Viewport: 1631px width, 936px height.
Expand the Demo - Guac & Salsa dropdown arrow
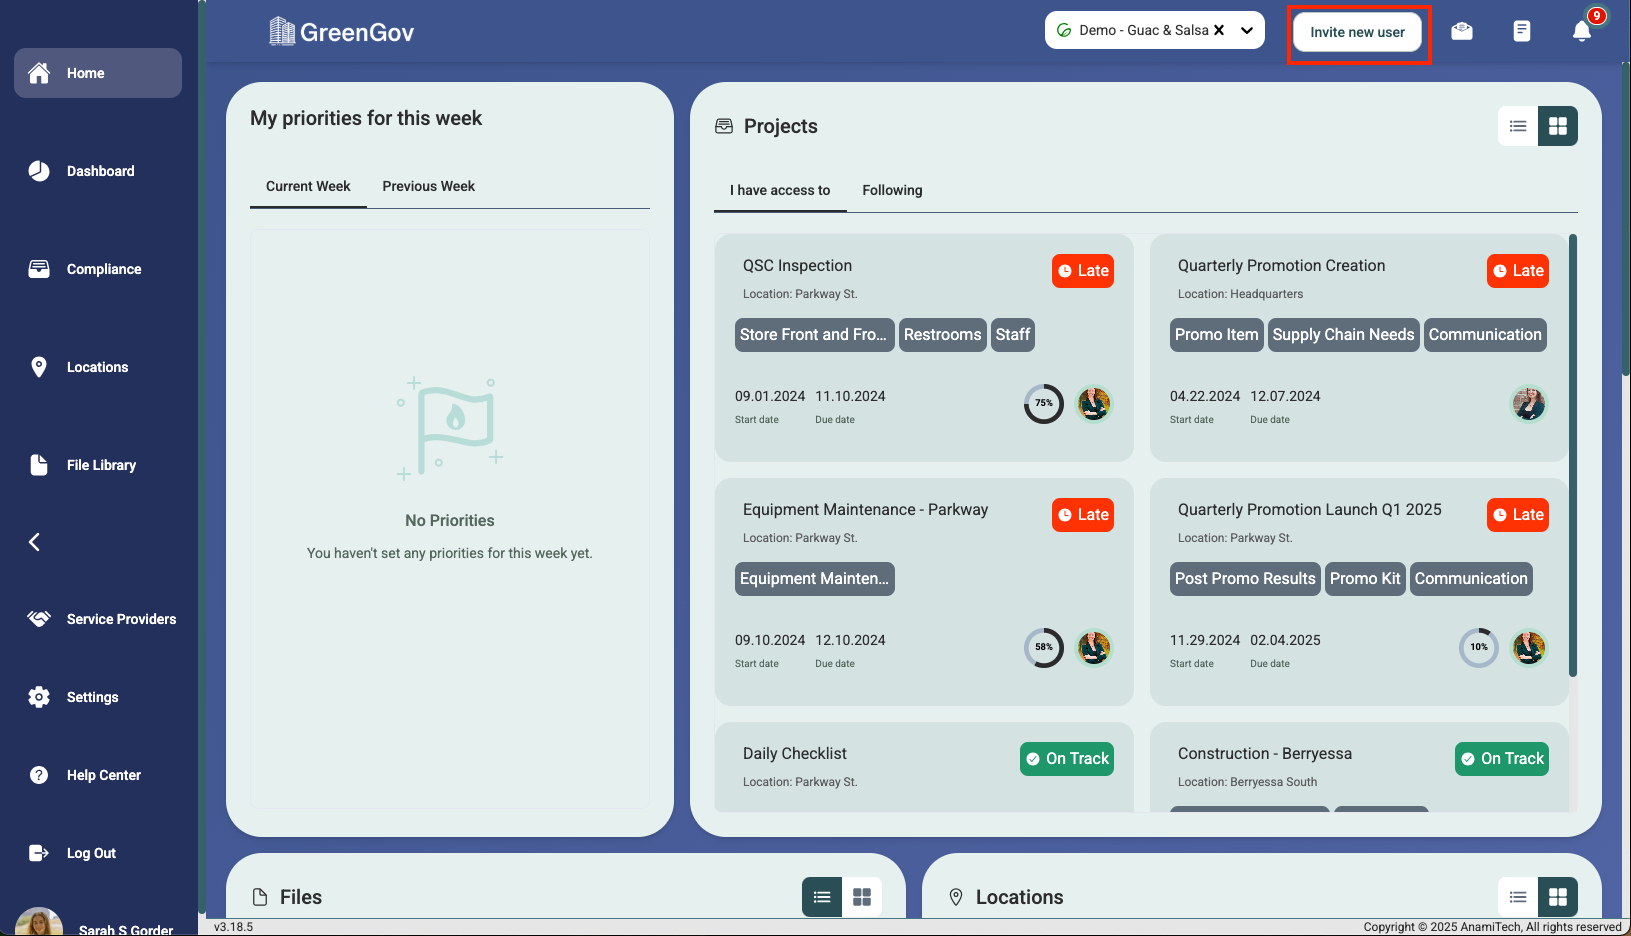coord(1247,30)
